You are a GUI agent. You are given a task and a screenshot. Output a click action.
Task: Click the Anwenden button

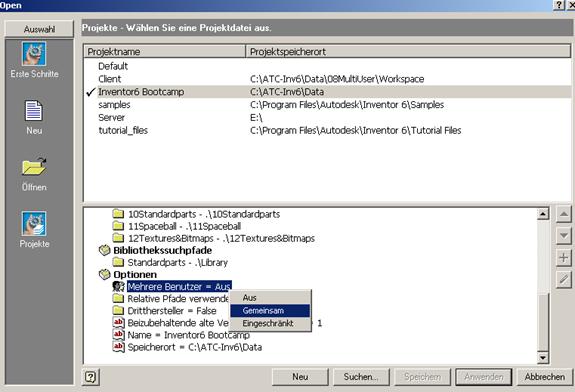point(484,377)
